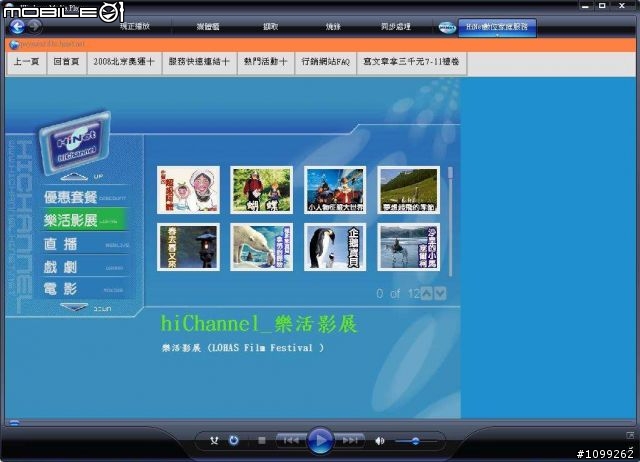This screenshot has height=462, width=640.
Task: Toggle repeat playback
Action: pos(233,440)
